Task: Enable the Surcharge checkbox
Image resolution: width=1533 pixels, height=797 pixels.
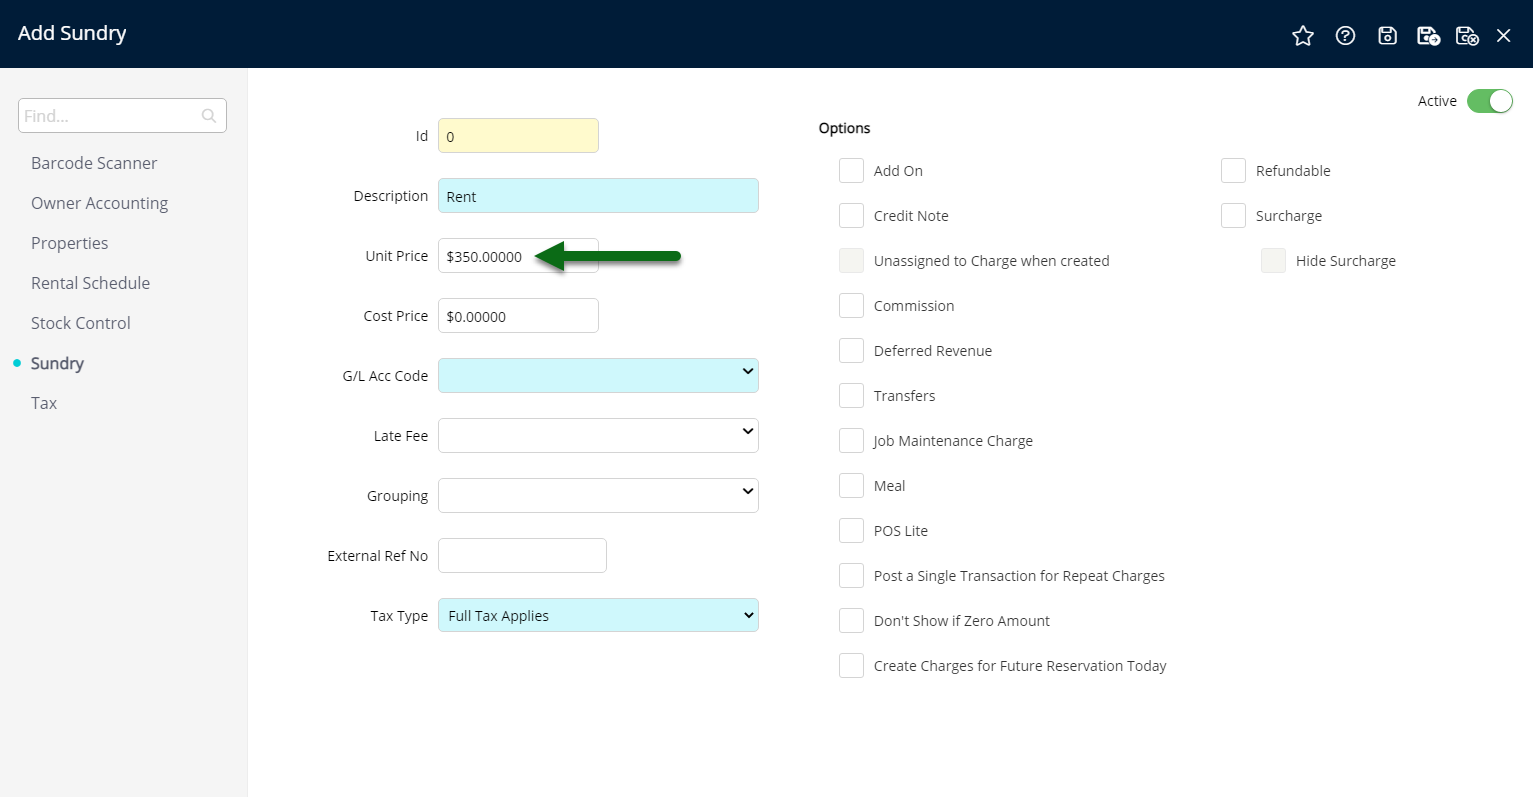Action: click(1233, 215)
